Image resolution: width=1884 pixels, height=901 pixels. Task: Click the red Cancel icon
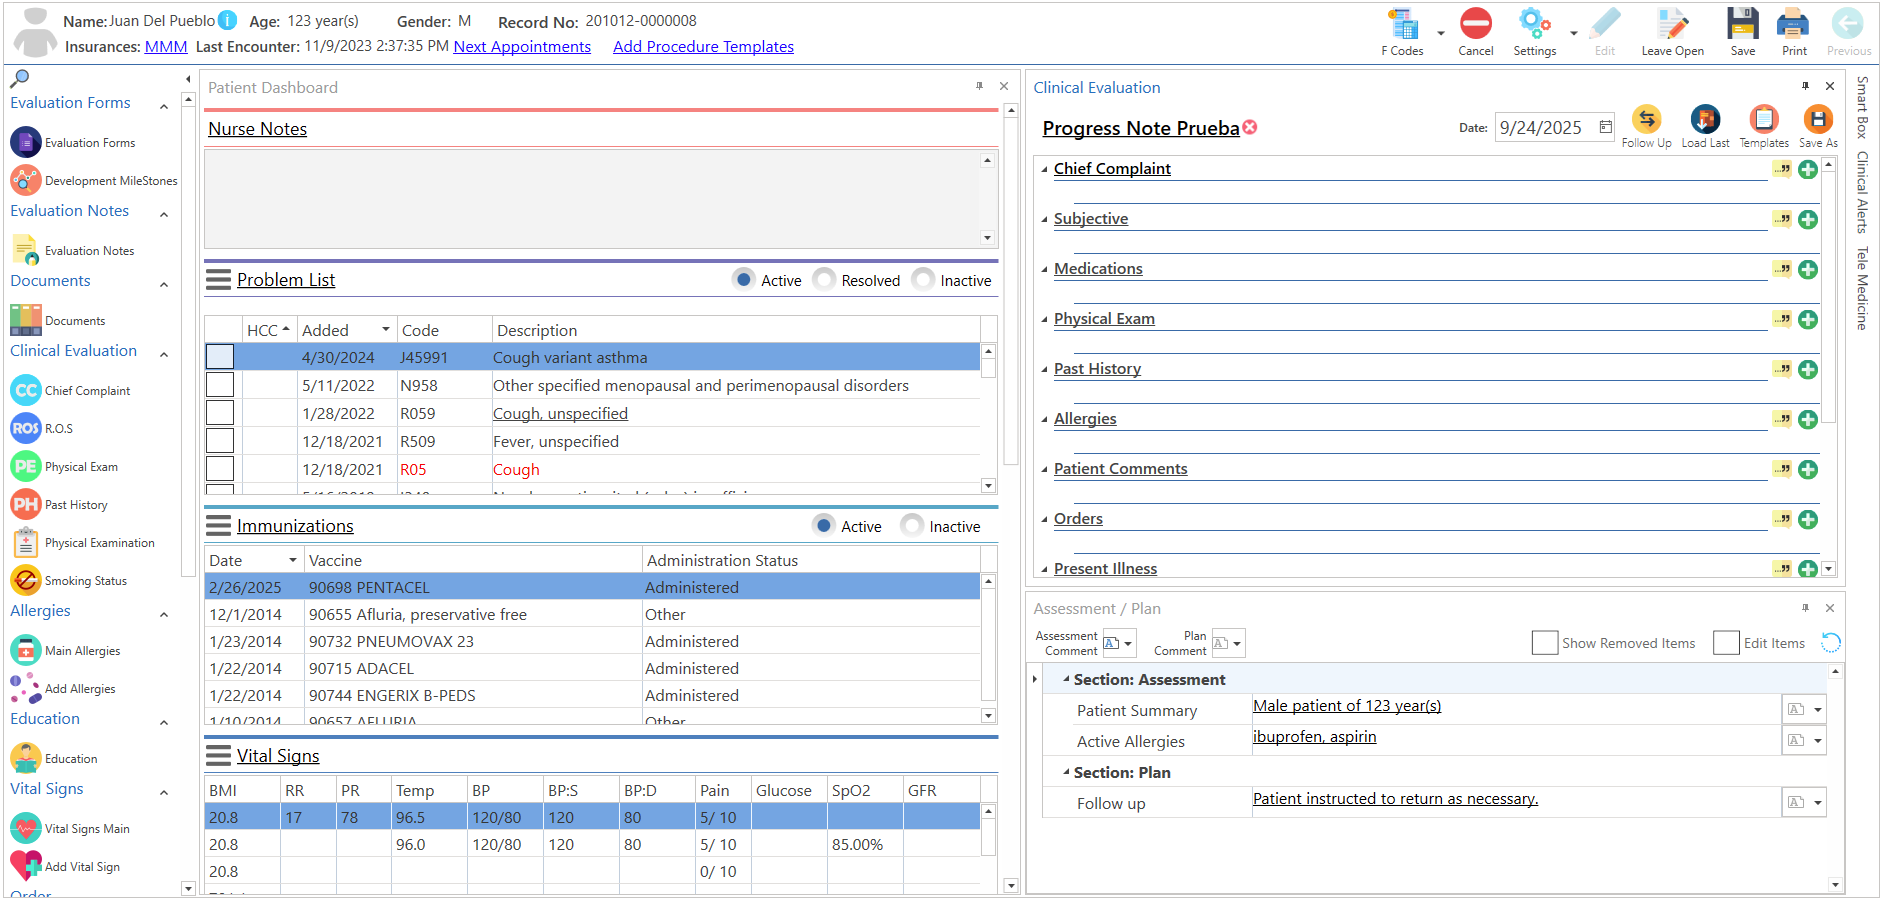pyautogui.click(x=1475, y=24)
